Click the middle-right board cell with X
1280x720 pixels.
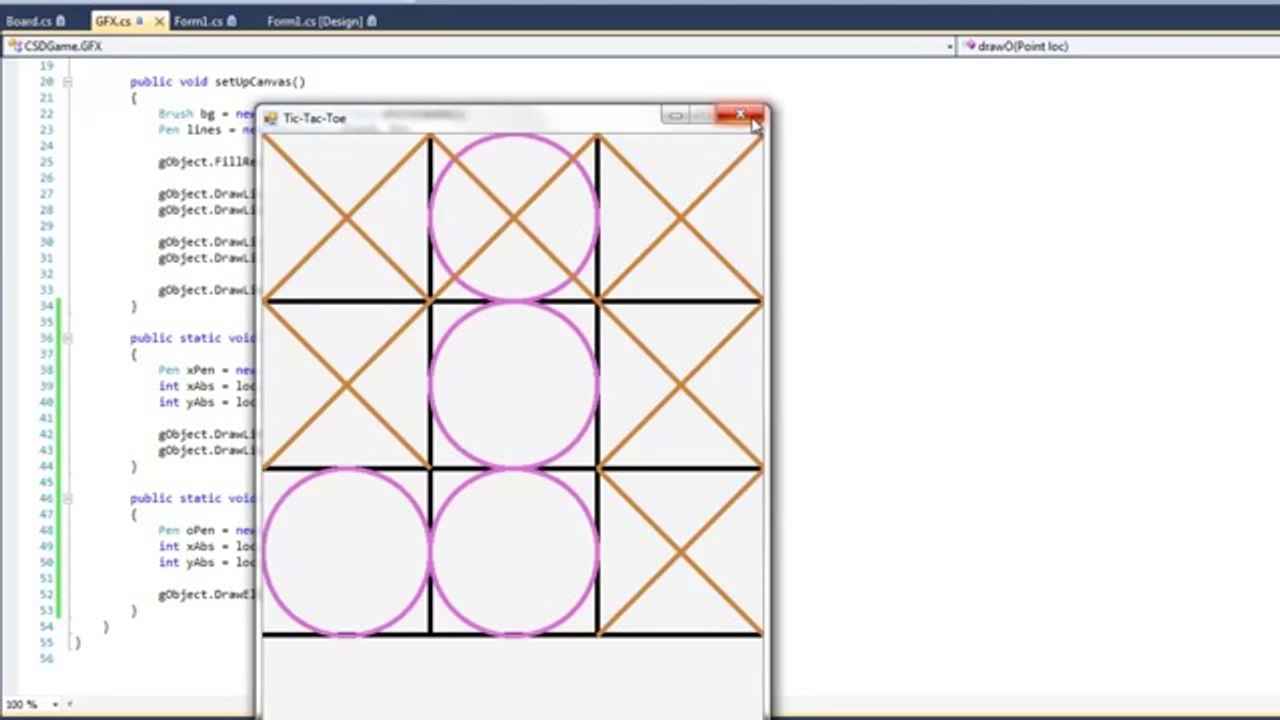point(681,384)
